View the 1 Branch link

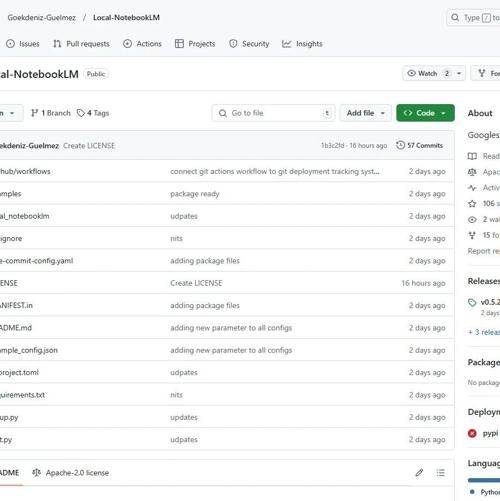(51, 113)
